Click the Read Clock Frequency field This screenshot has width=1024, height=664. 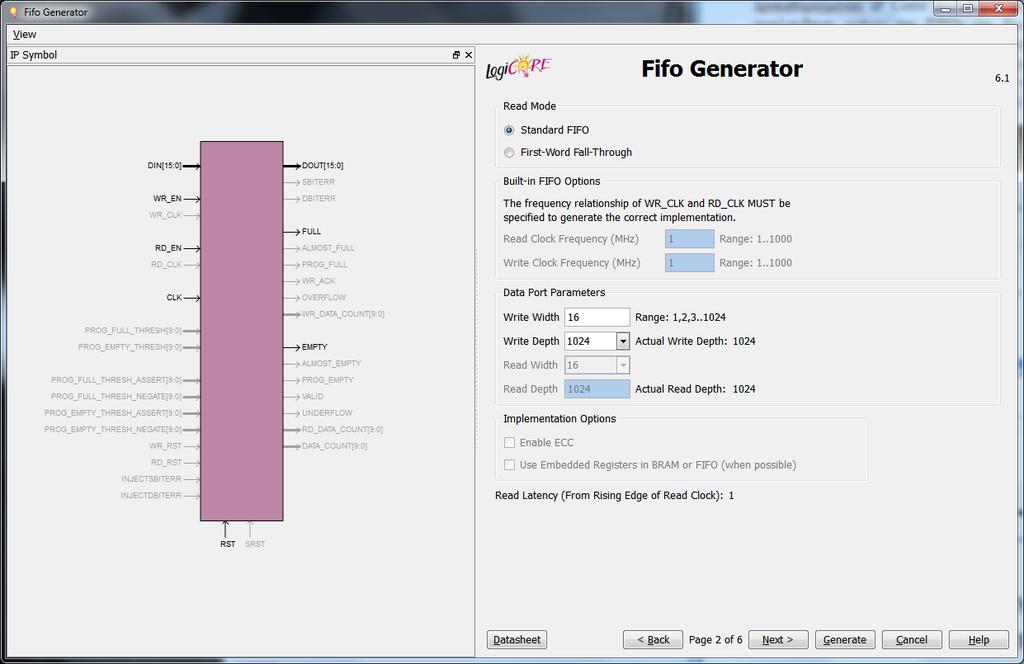coord(690,239)
